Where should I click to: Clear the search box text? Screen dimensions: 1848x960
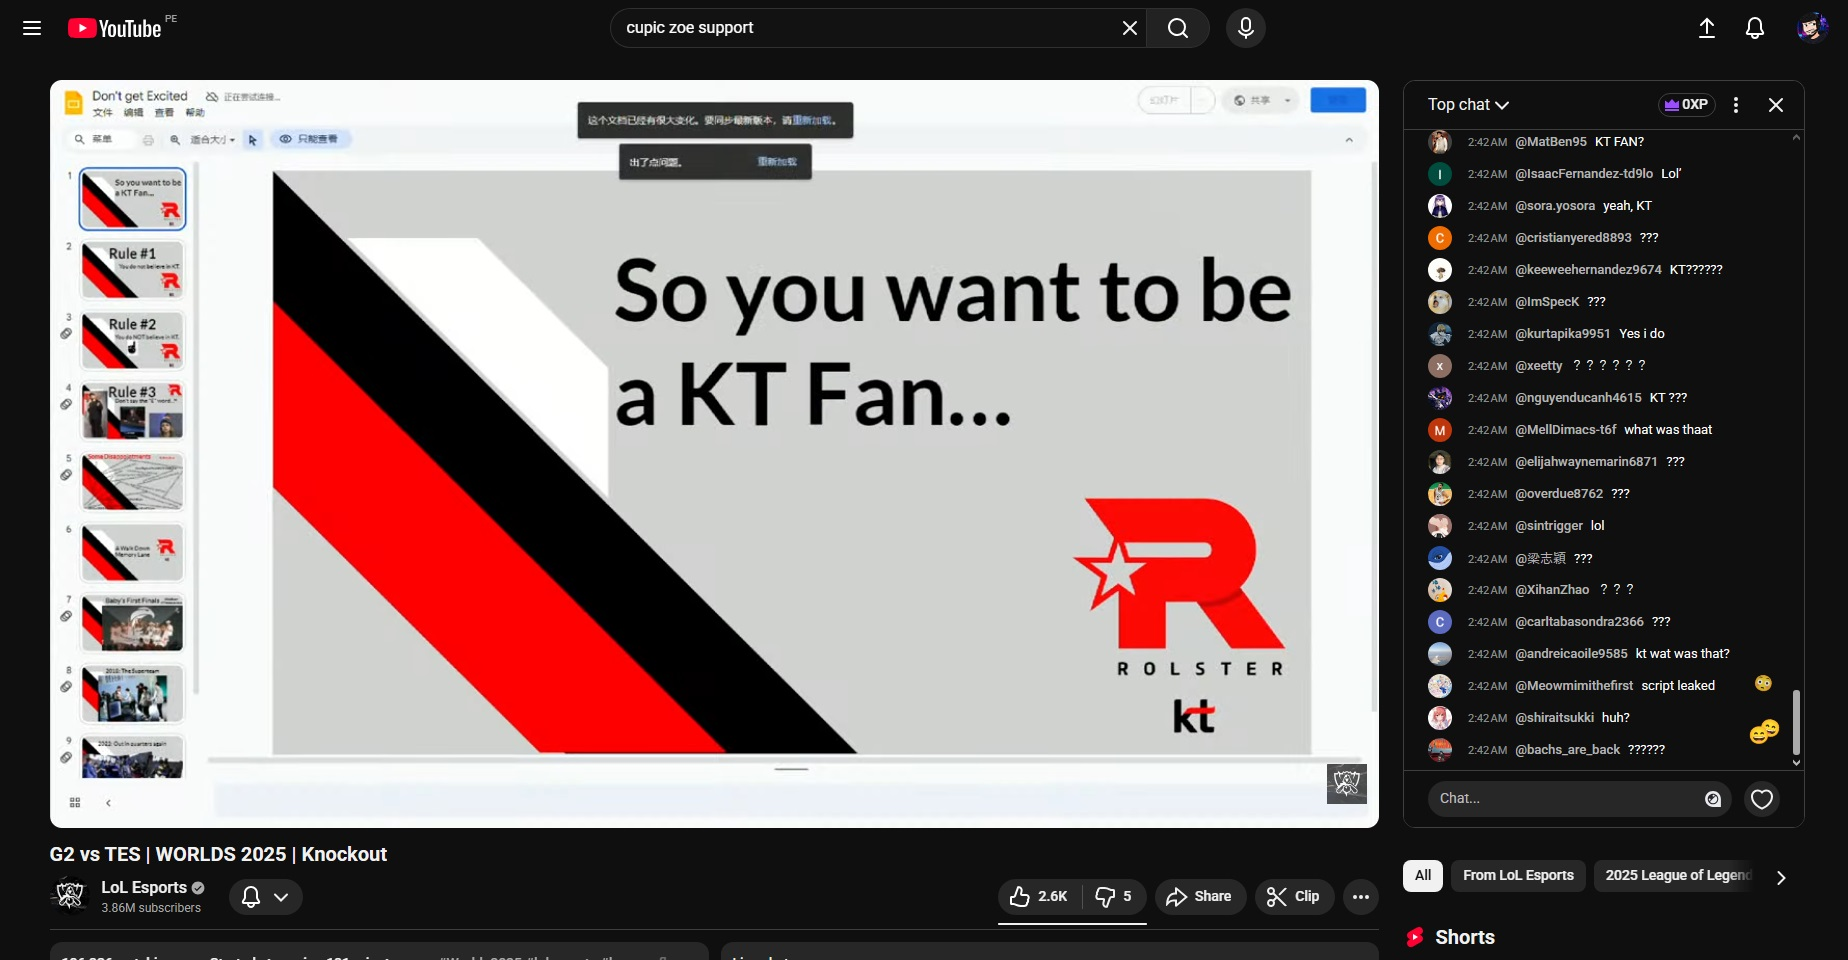pyautogui.click(x=1130, y=28)
